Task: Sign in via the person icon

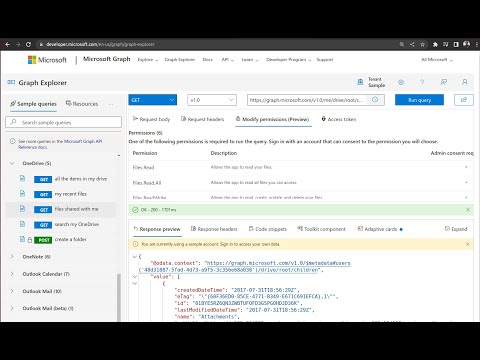Action: point(465,82)
